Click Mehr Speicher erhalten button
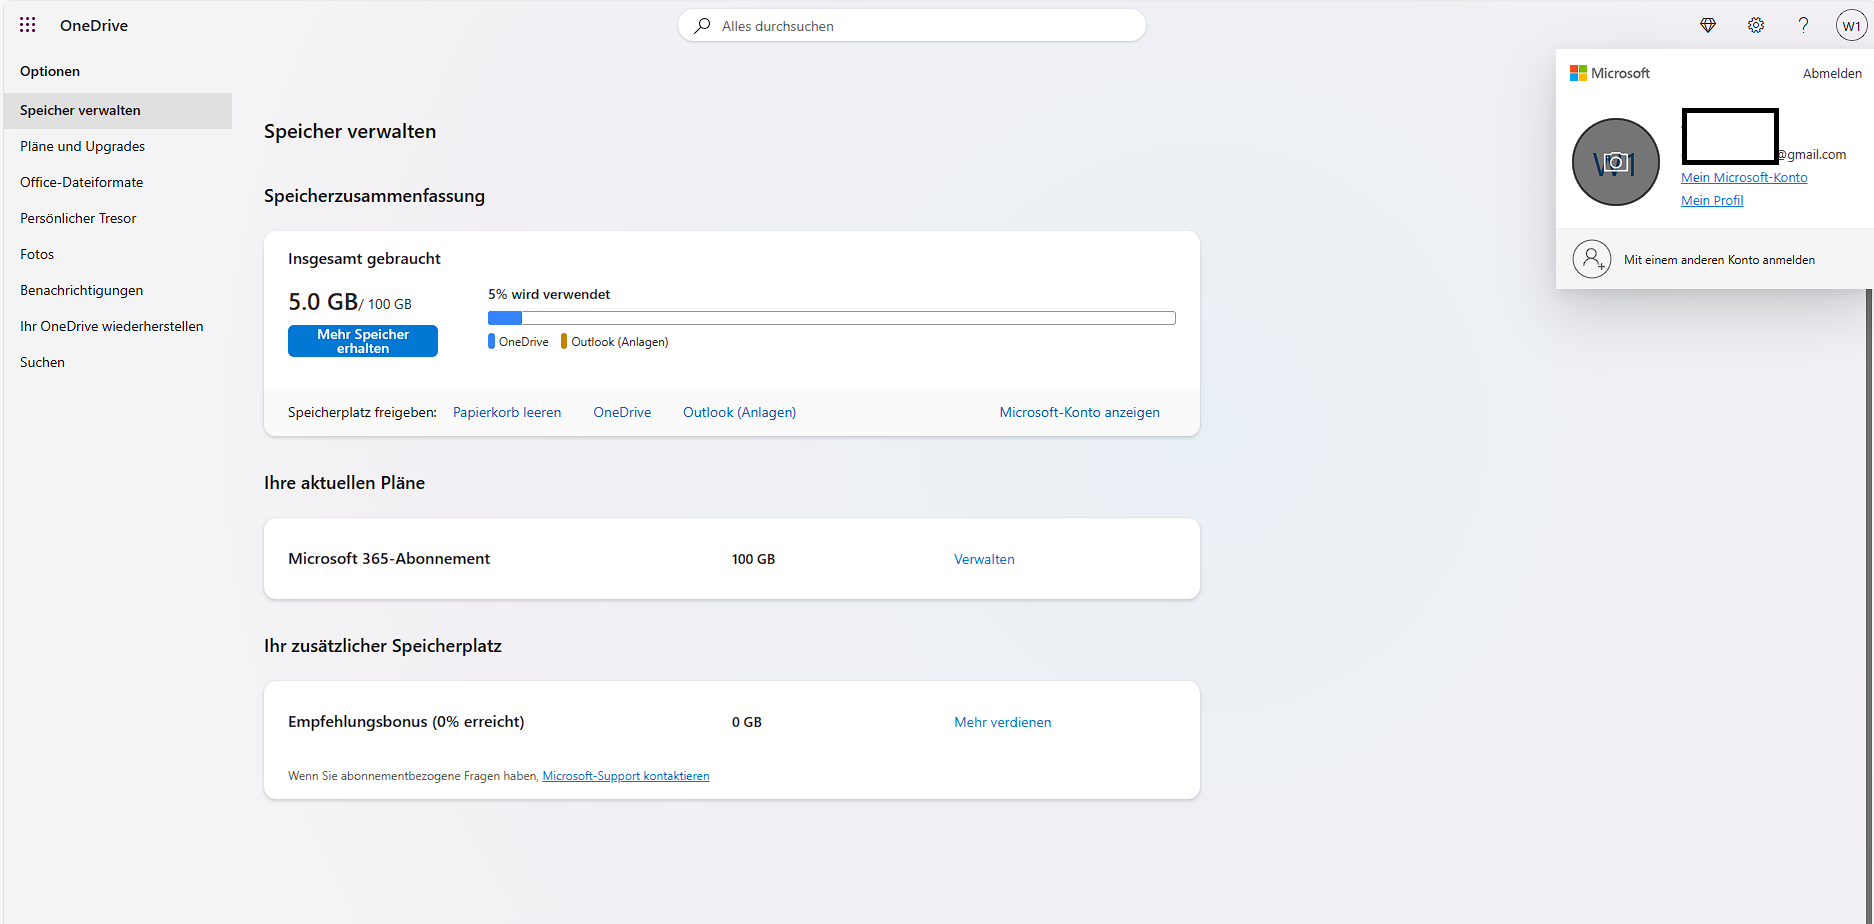Image resolution: width=1874 pixels, height=924 pixels. tap(363, 341)
